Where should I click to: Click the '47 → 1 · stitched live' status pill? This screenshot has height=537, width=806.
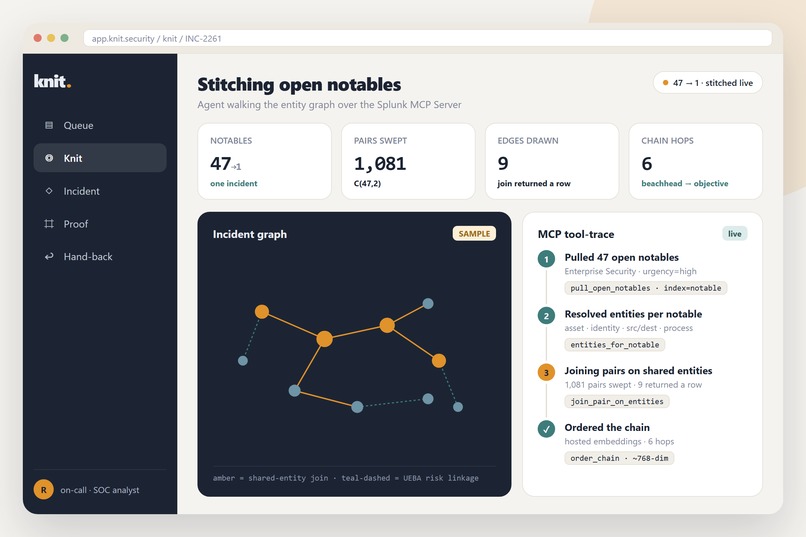tap(707, 83)
